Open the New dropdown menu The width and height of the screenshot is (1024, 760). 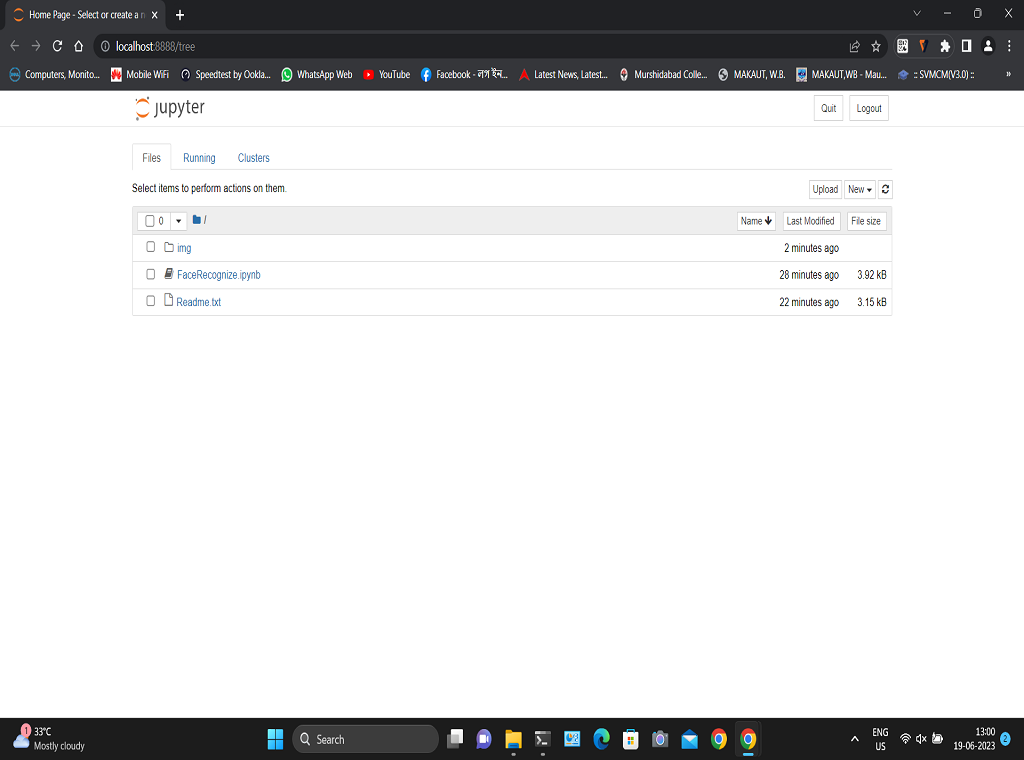(x=859, y=189)
